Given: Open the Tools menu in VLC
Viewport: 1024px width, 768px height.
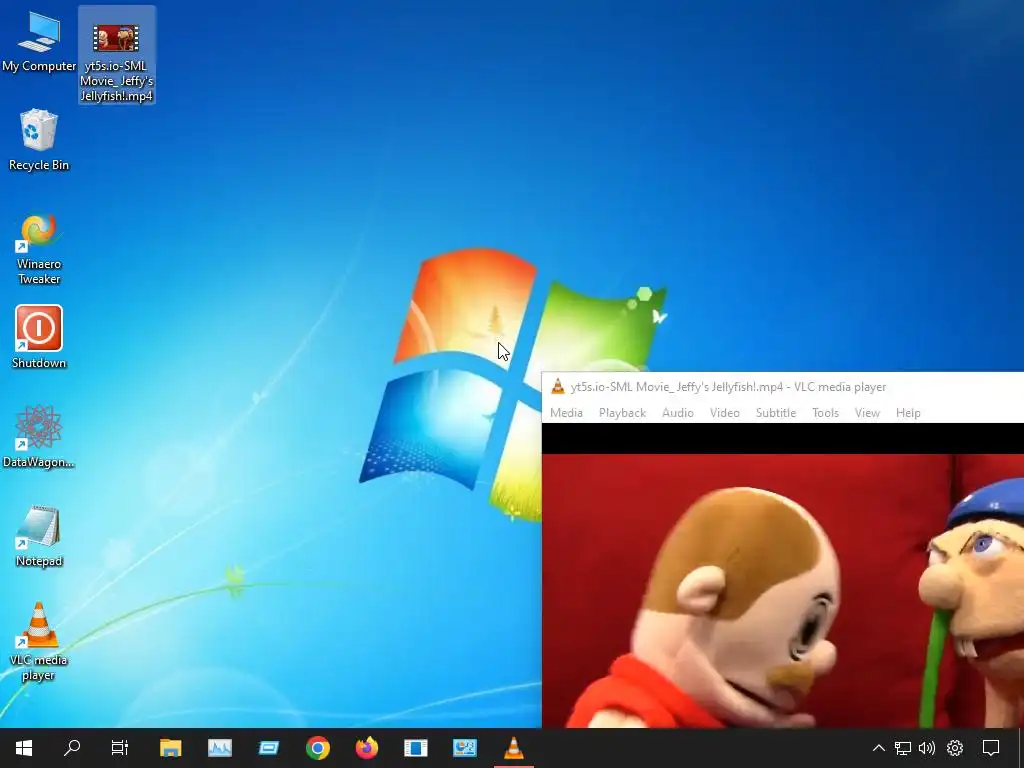Looking at the screenshot, I should click(825, 413).
